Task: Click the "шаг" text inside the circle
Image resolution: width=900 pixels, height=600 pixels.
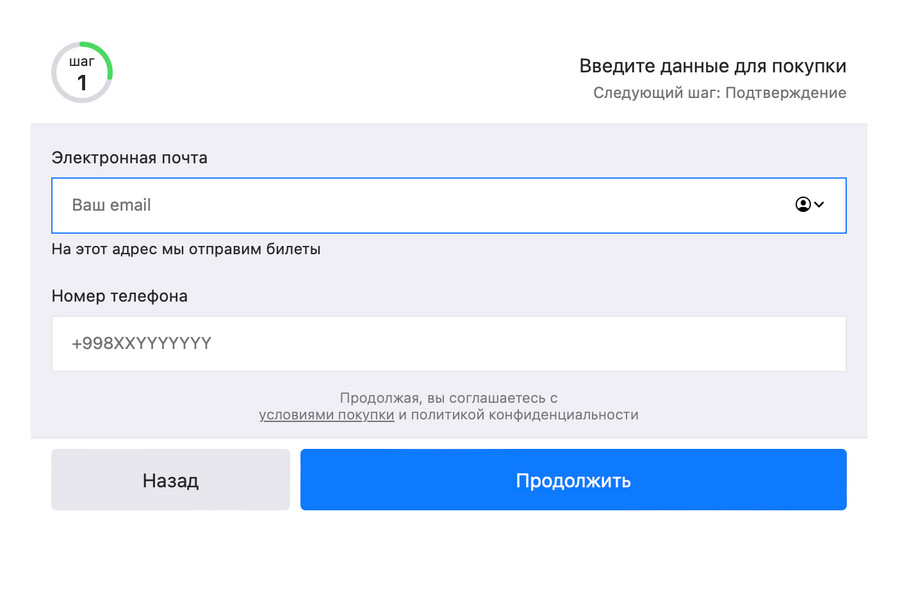Action: coord(82,61)
